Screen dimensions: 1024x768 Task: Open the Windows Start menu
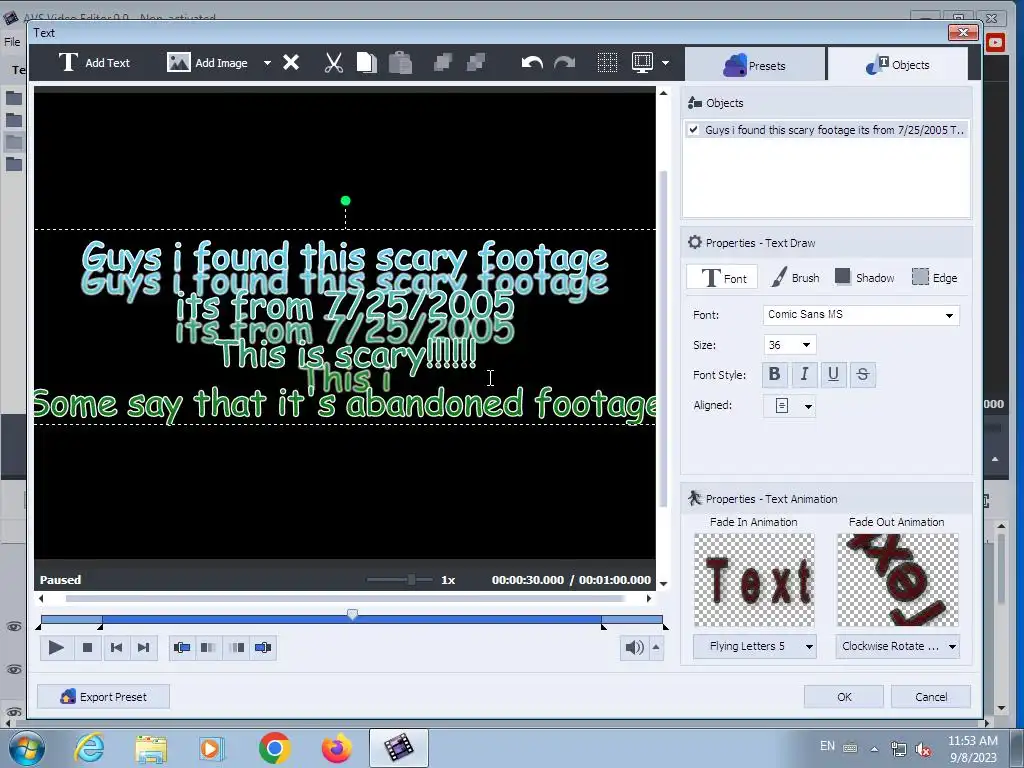coord(26,748)
